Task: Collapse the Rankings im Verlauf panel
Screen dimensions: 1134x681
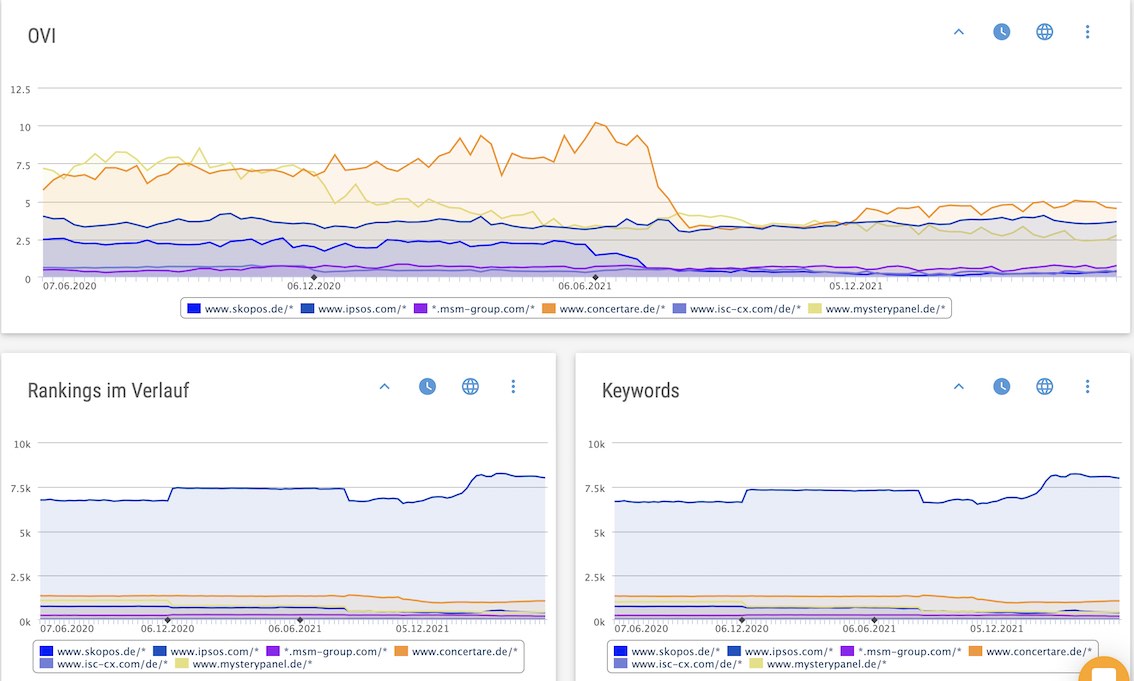Action: click(x=385, y=387)
